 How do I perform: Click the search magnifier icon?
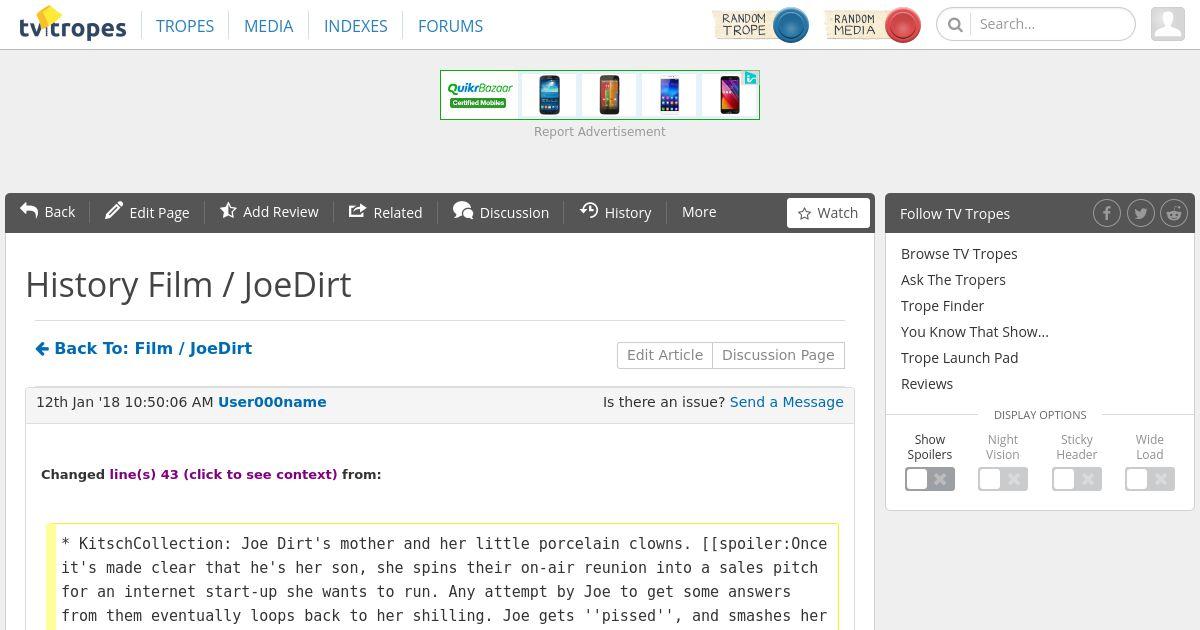tap(955, 24)
